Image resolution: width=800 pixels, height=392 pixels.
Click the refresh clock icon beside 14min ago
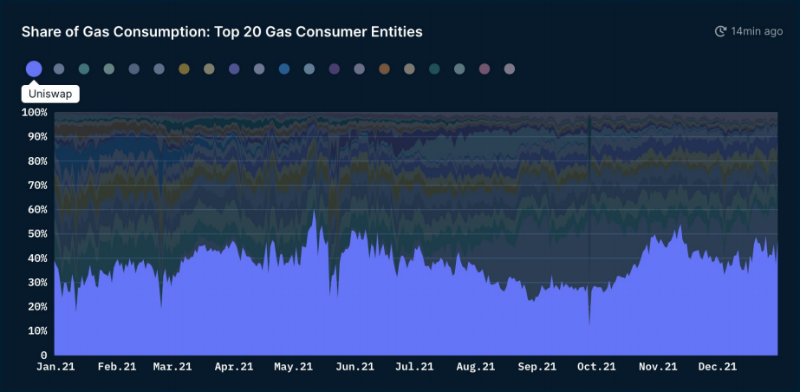(720, 32)
